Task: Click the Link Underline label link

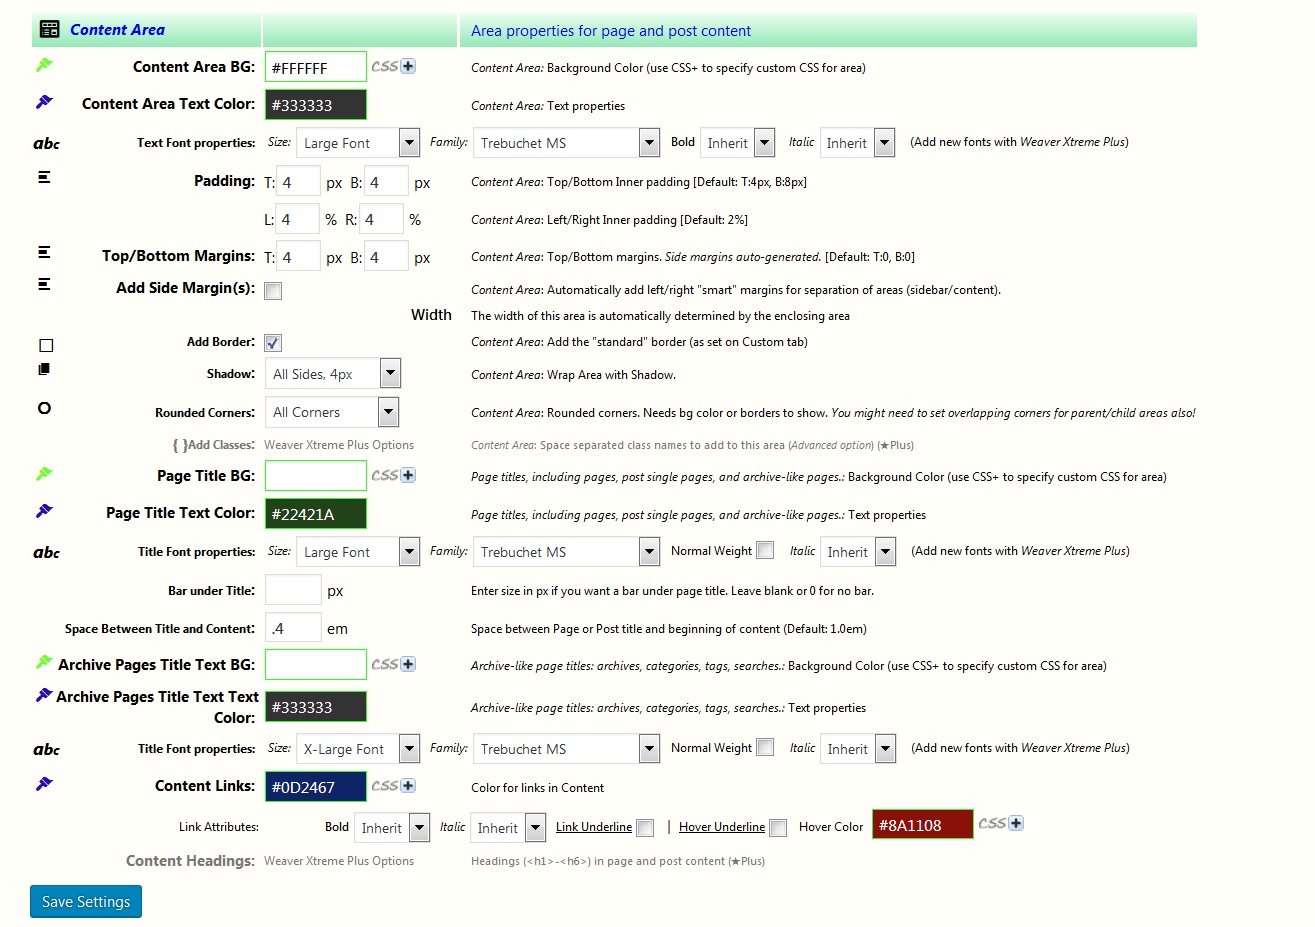Action: click(594, 827)
